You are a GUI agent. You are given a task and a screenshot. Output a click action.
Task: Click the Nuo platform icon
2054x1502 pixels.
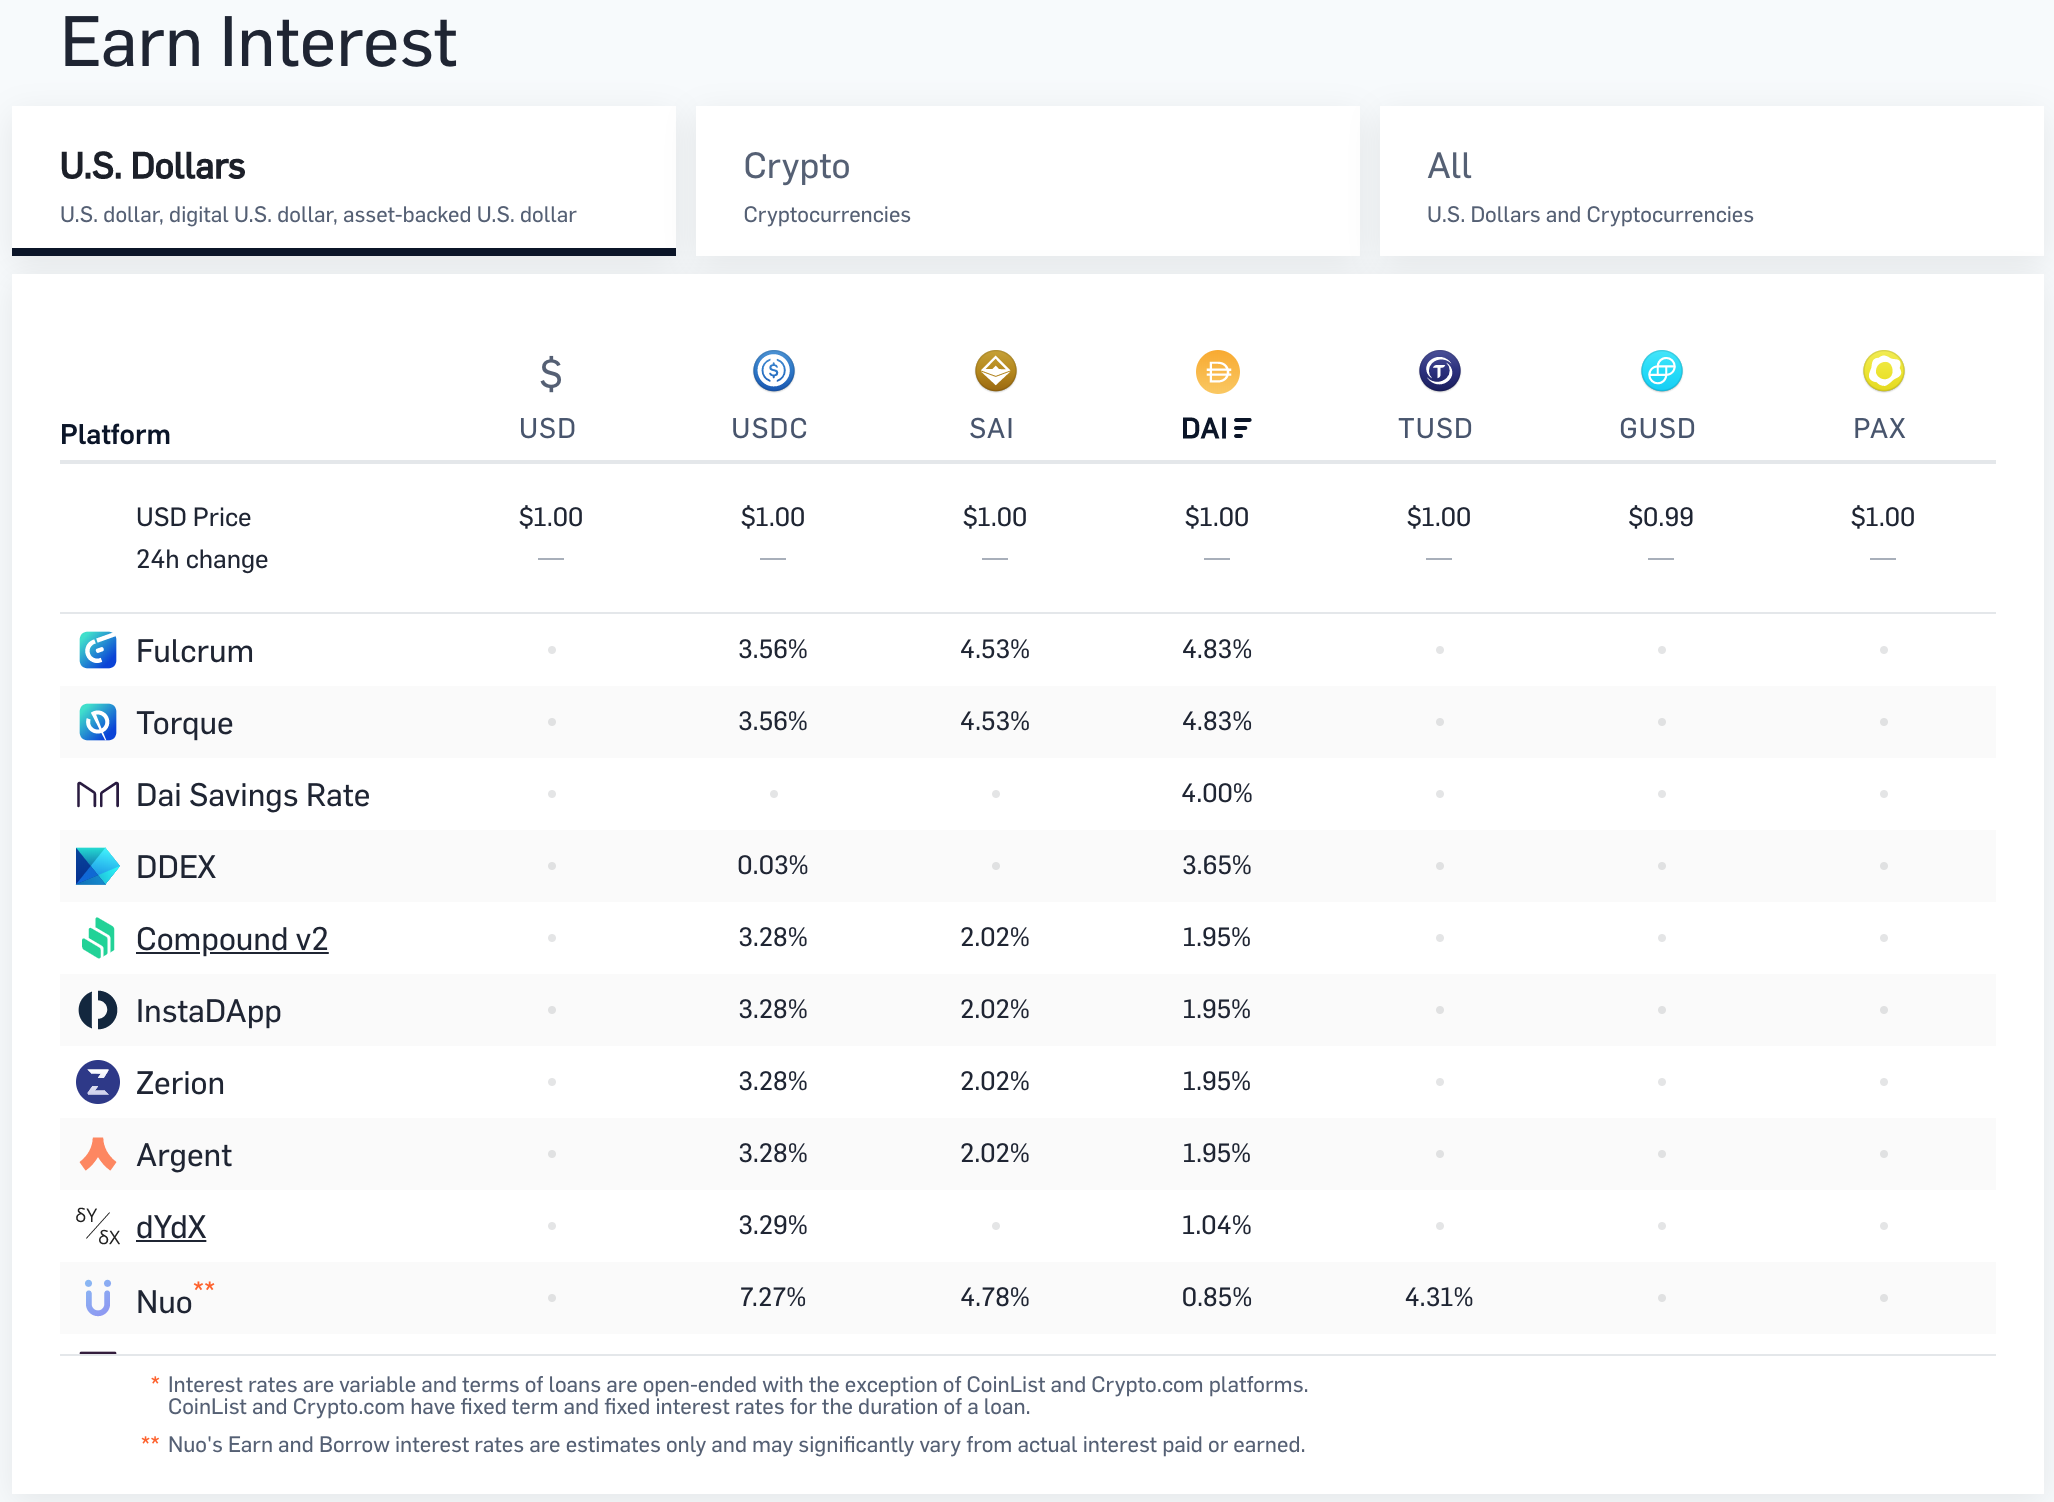[97, 1298]
